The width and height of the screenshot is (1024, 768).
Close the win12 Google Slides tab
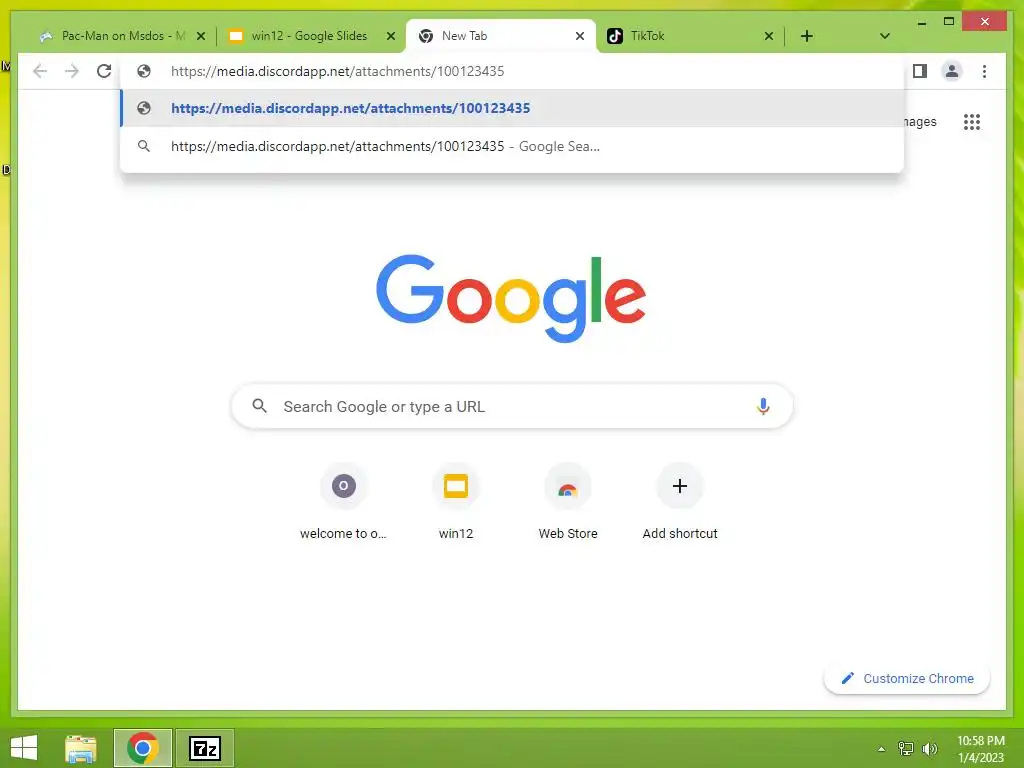point(391,36)
